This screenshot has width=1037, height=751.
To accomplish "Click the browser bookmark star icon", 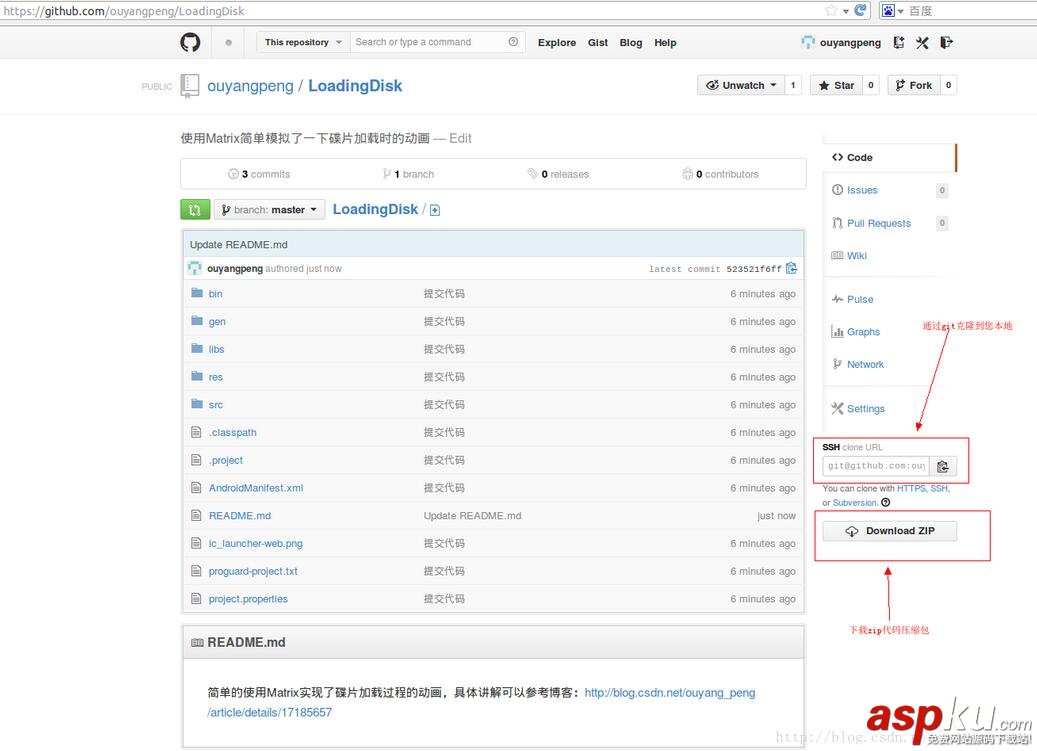I will point(831,10).
